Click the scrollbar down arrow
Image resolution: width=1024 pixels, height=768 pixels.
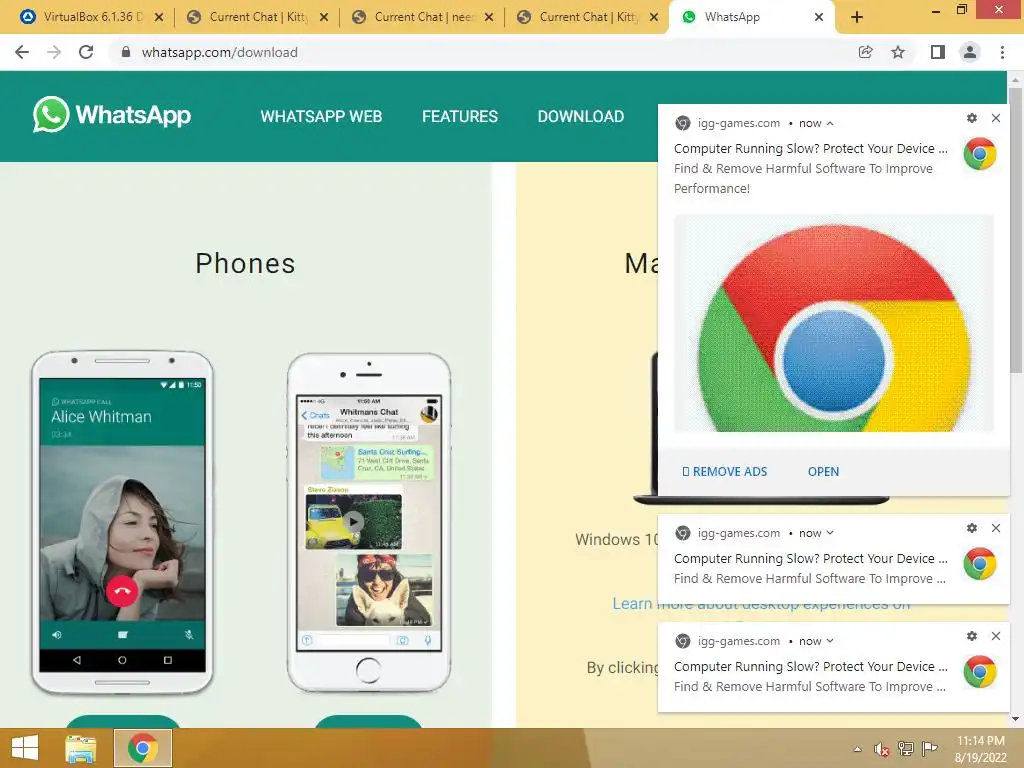click(x=1016, y=719)
